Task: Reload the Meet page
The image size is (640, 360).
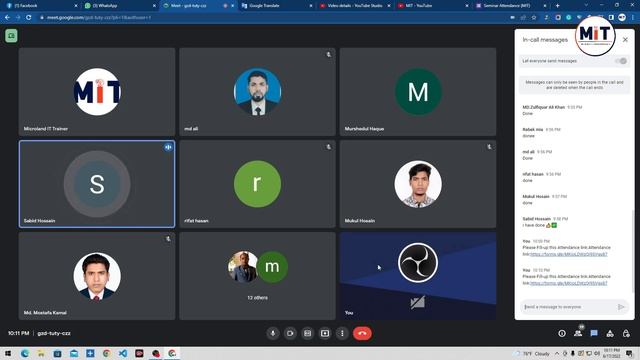Action: point(29,18)
